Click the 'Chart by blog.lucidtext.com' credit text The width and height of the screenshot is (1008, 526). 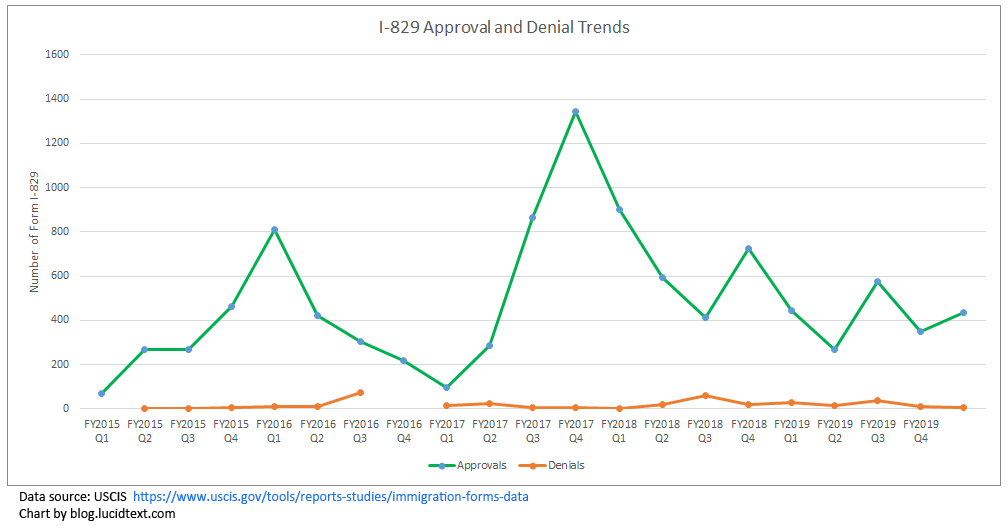click(x=97, y=513)
